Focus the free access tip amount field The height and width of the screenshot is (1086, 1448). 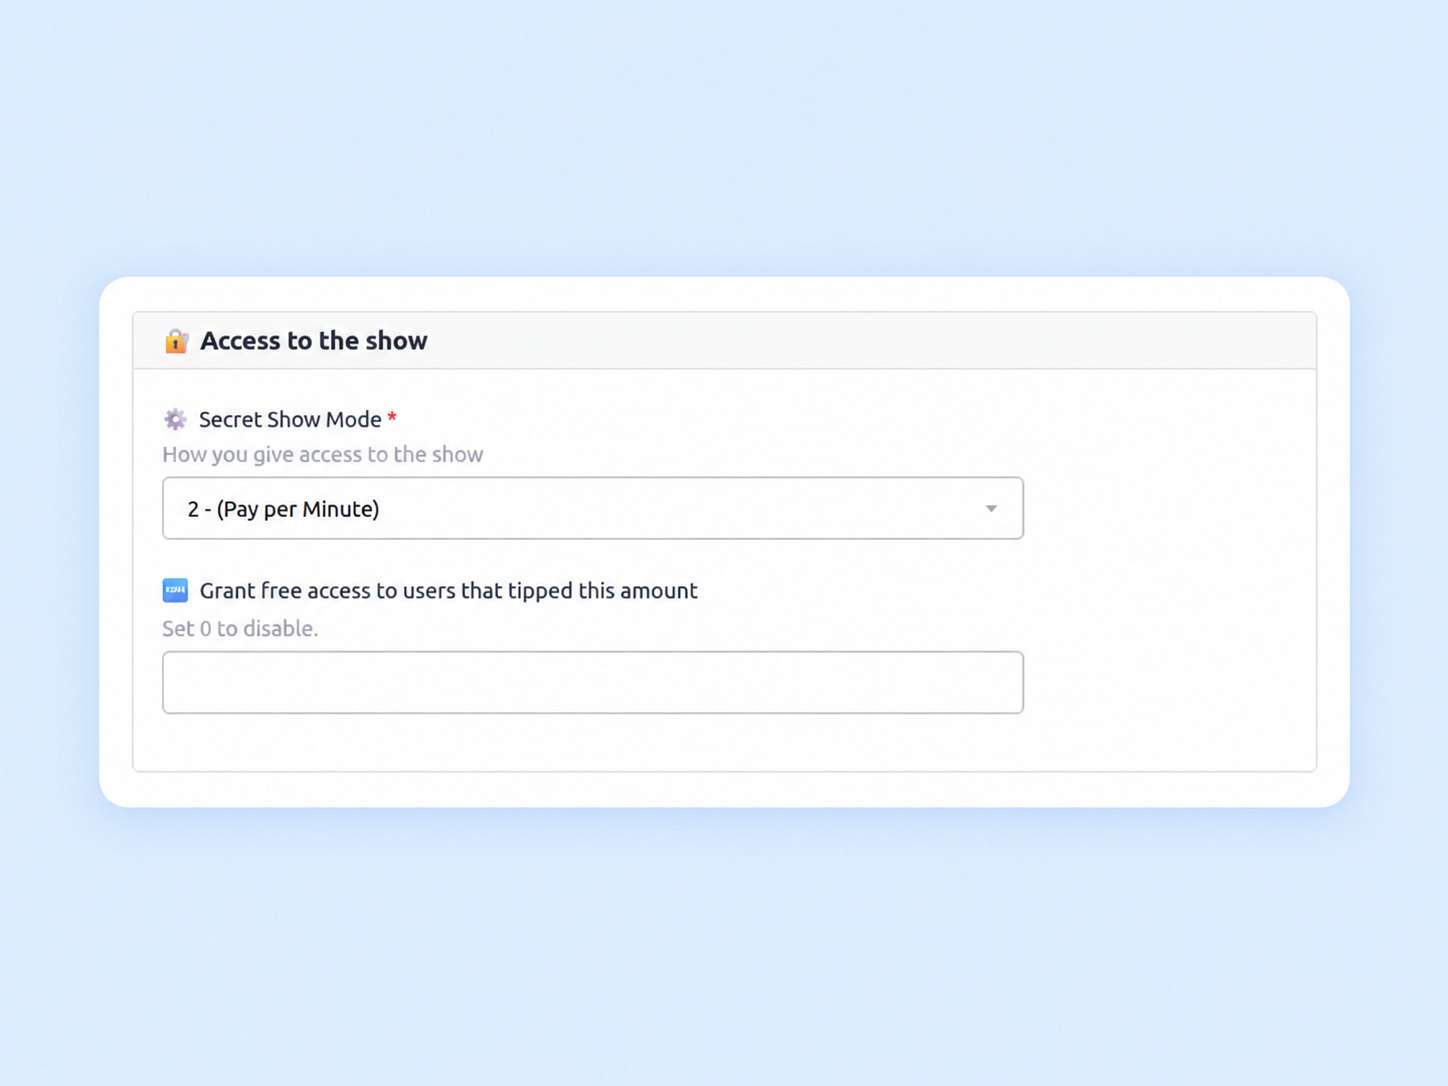pos(592,682)
